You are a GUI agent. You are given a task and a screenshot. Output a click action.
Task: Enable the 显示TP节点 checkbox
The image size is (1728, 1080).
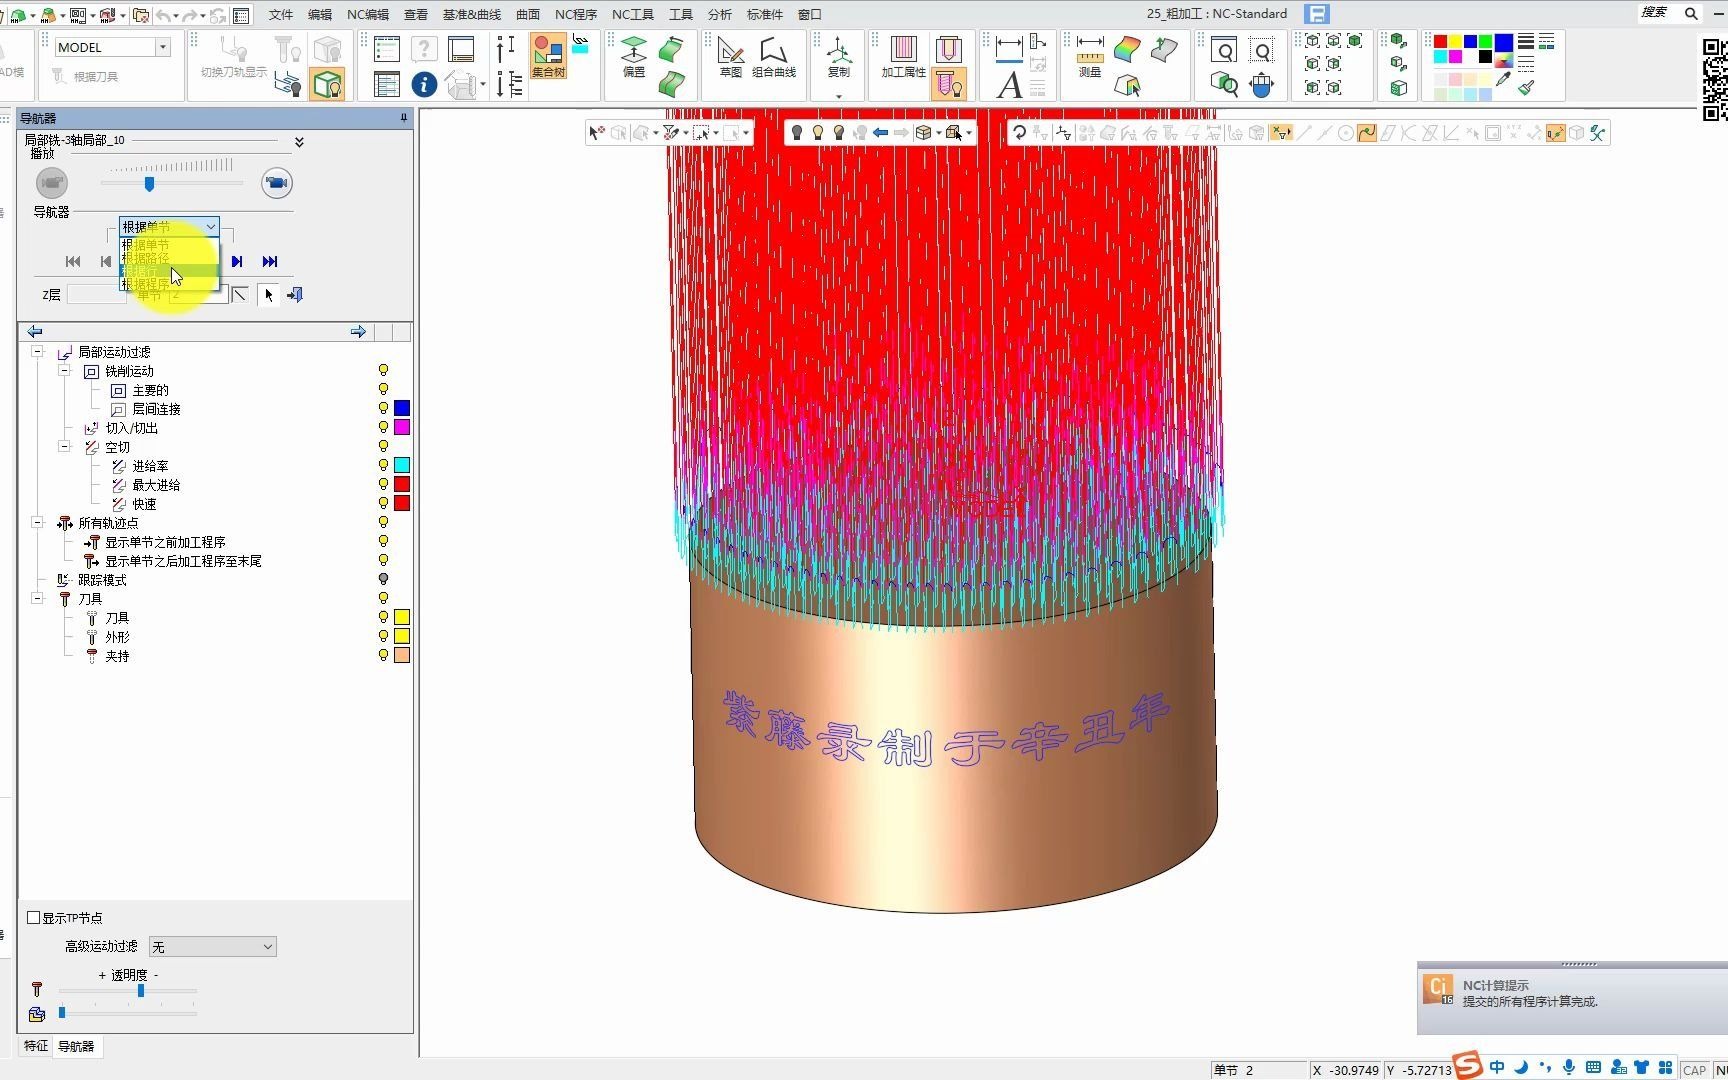[34, 918]
